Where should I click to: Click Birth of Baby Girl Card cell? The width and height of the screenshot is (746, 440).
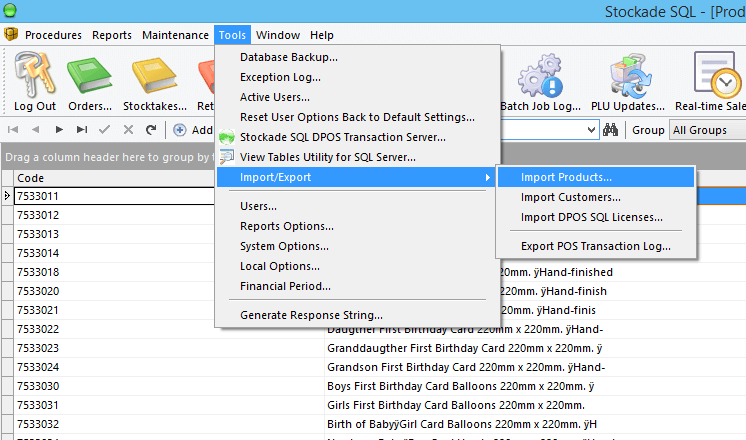point(461,424)
